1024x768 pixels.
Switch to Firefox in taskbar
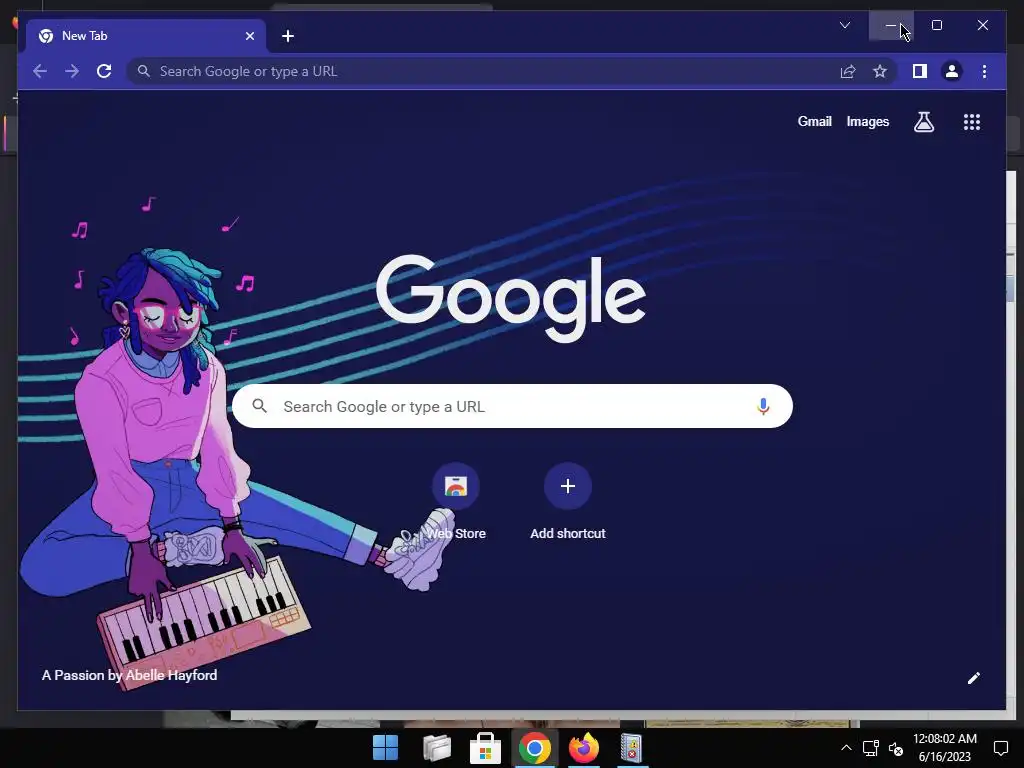click(584, 748)
